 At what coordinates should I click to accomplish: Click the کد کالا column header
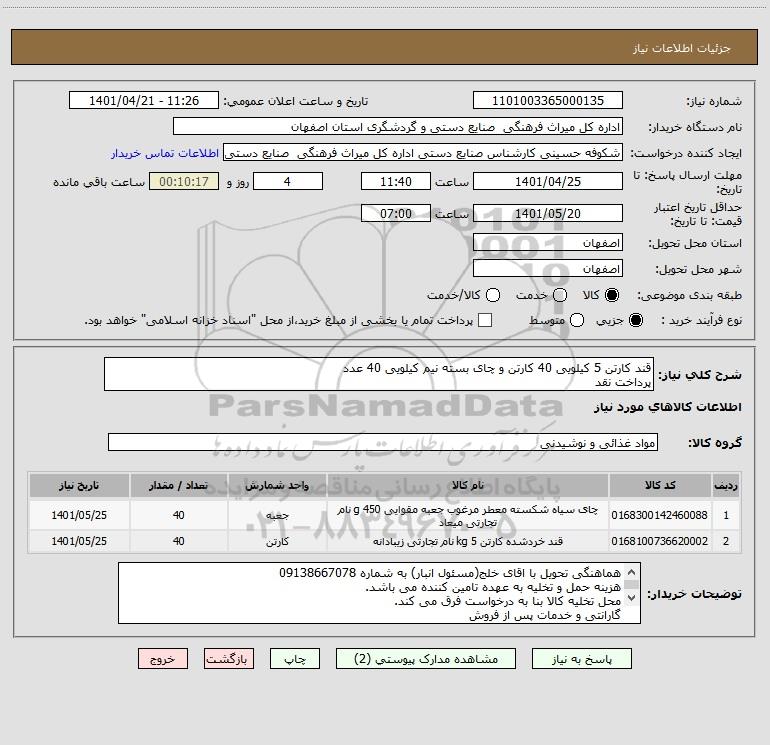660,485
